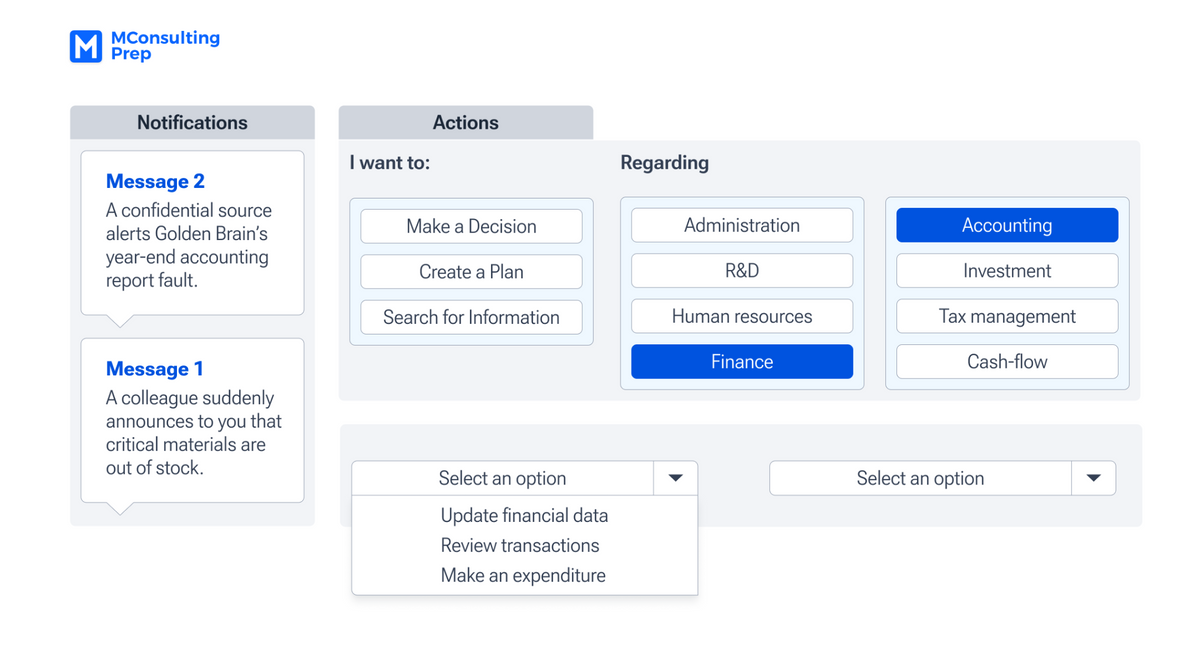Open the Message 2 notification card
The image size is (1200, 670).
[192, 233]
